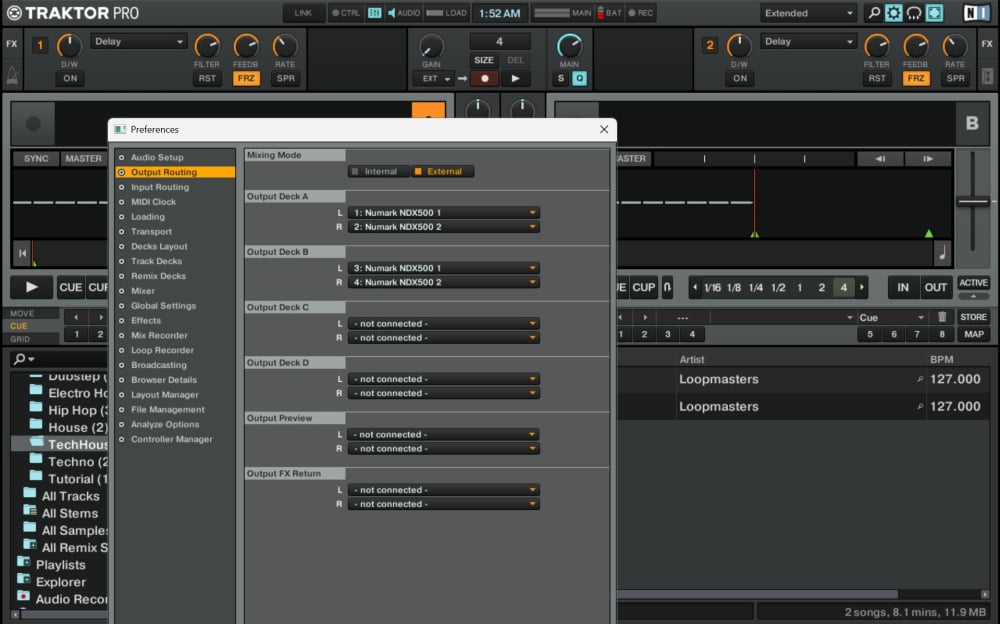Open Output Deck A left channel dropdown
1000x624 pixels.
click(x=444, y=213)
